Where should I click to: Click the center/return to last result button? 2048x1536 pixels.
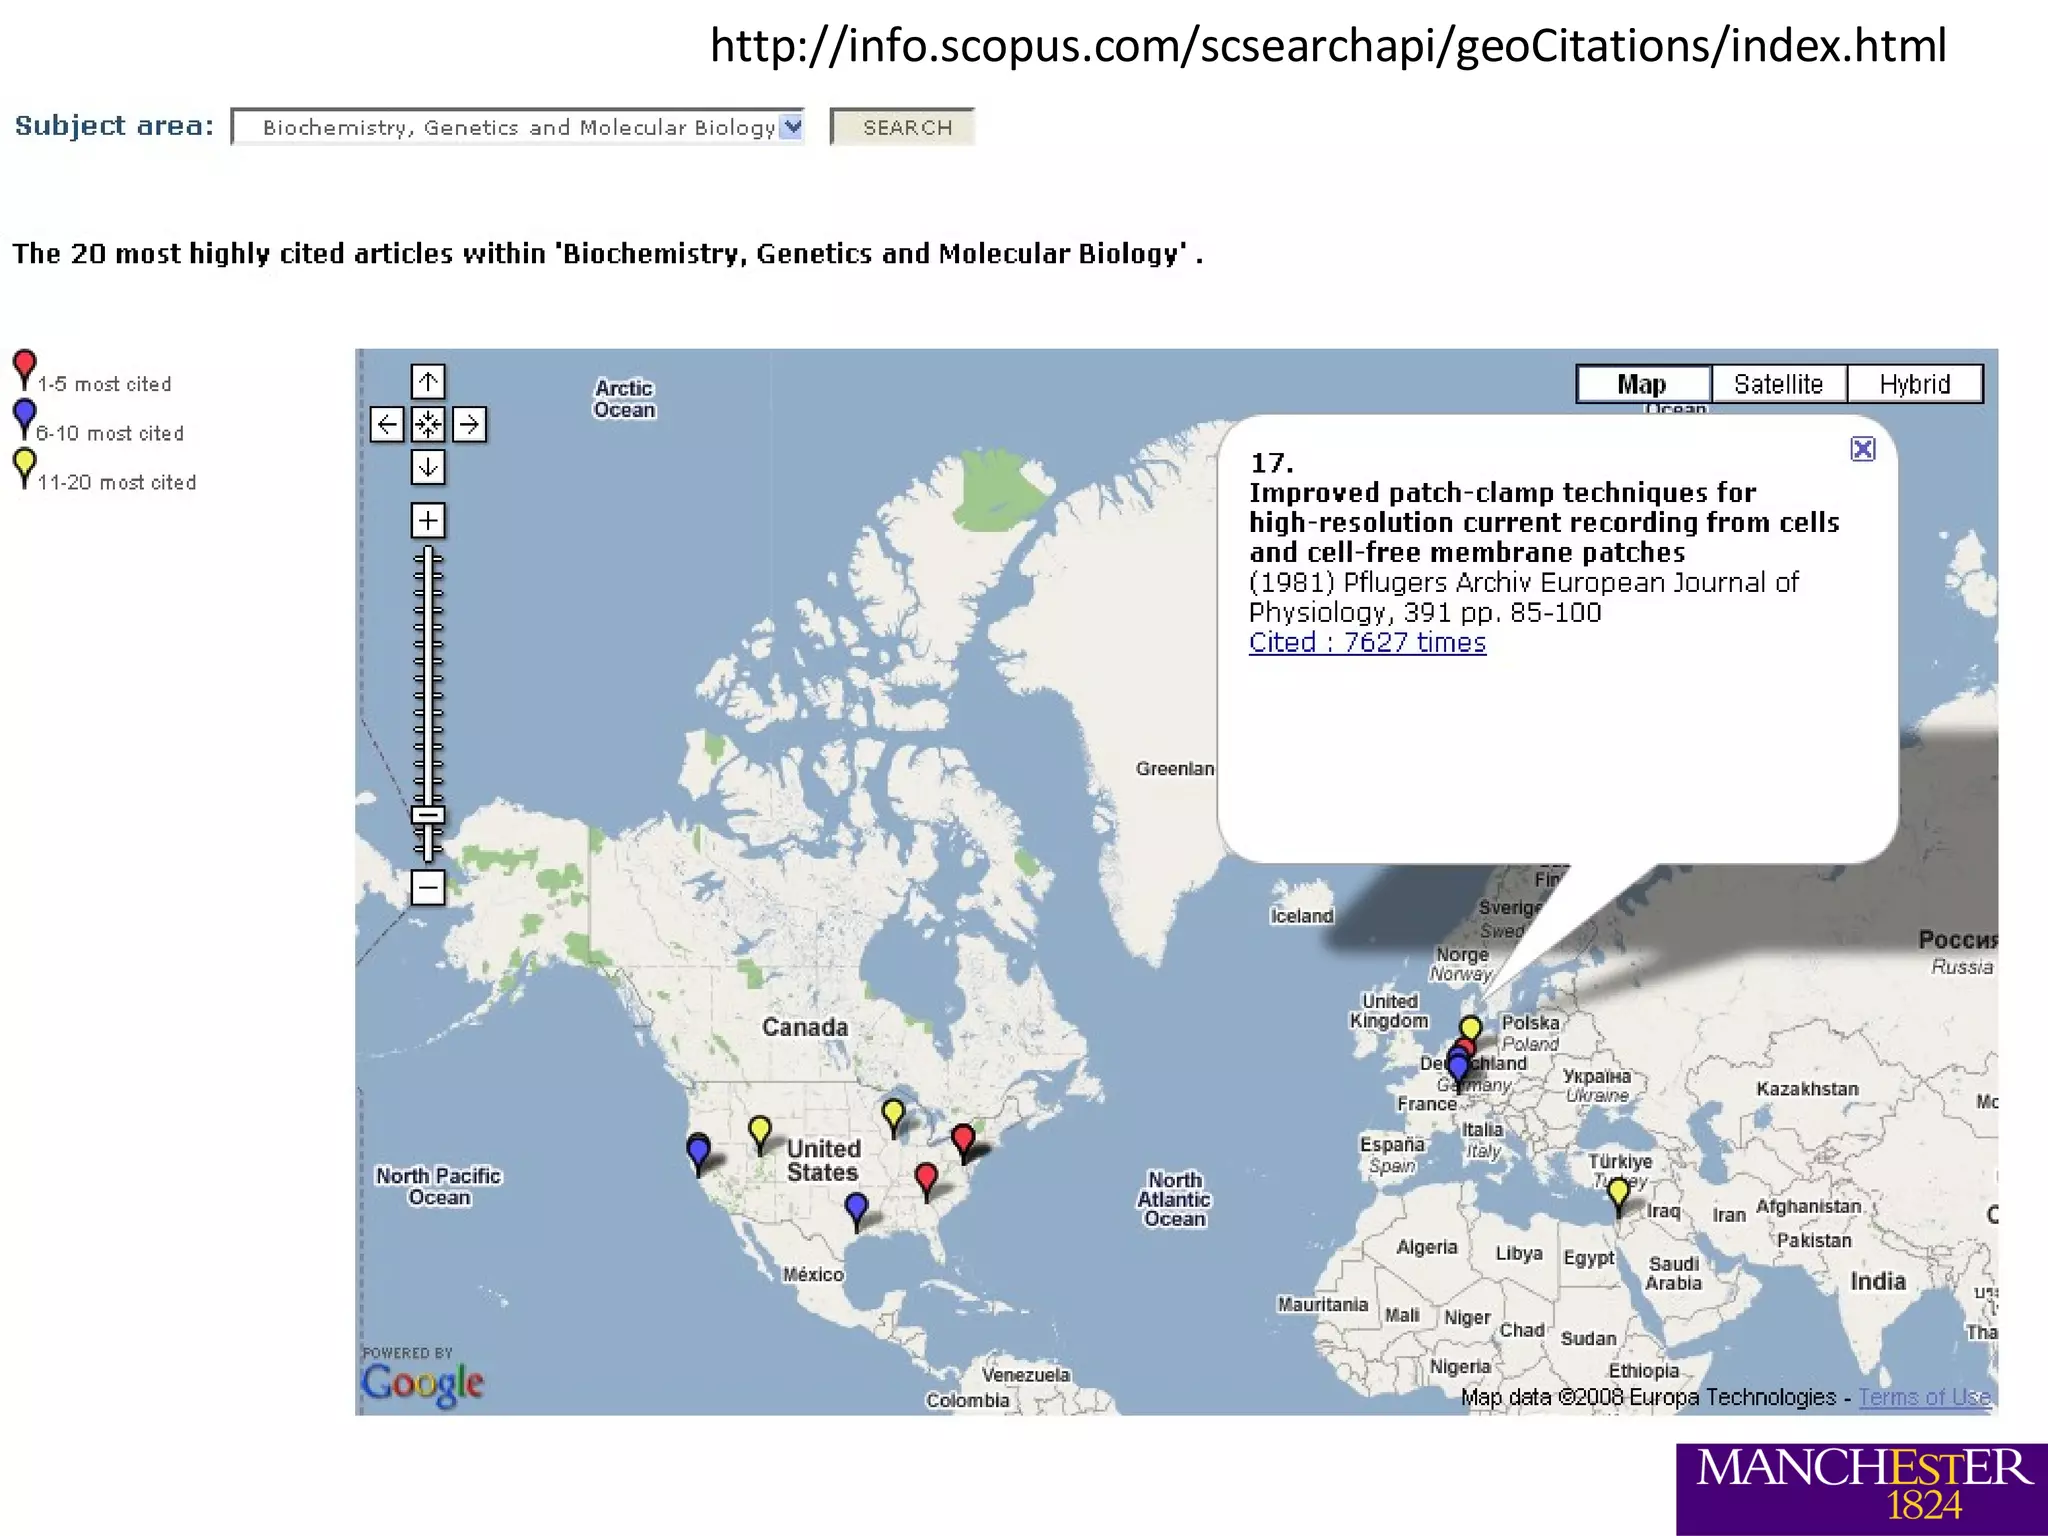point(428,424)
